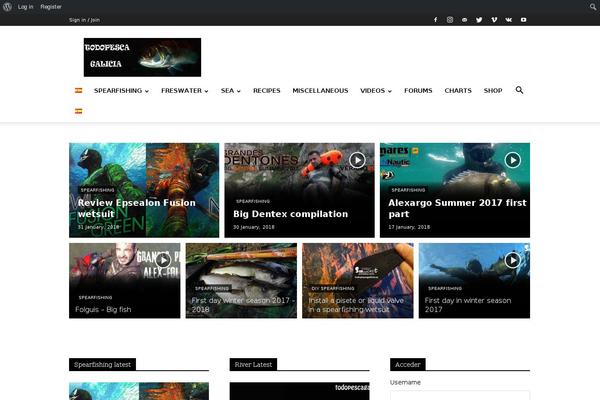Visit the Facebook profile icon

(x=435, y=20)
